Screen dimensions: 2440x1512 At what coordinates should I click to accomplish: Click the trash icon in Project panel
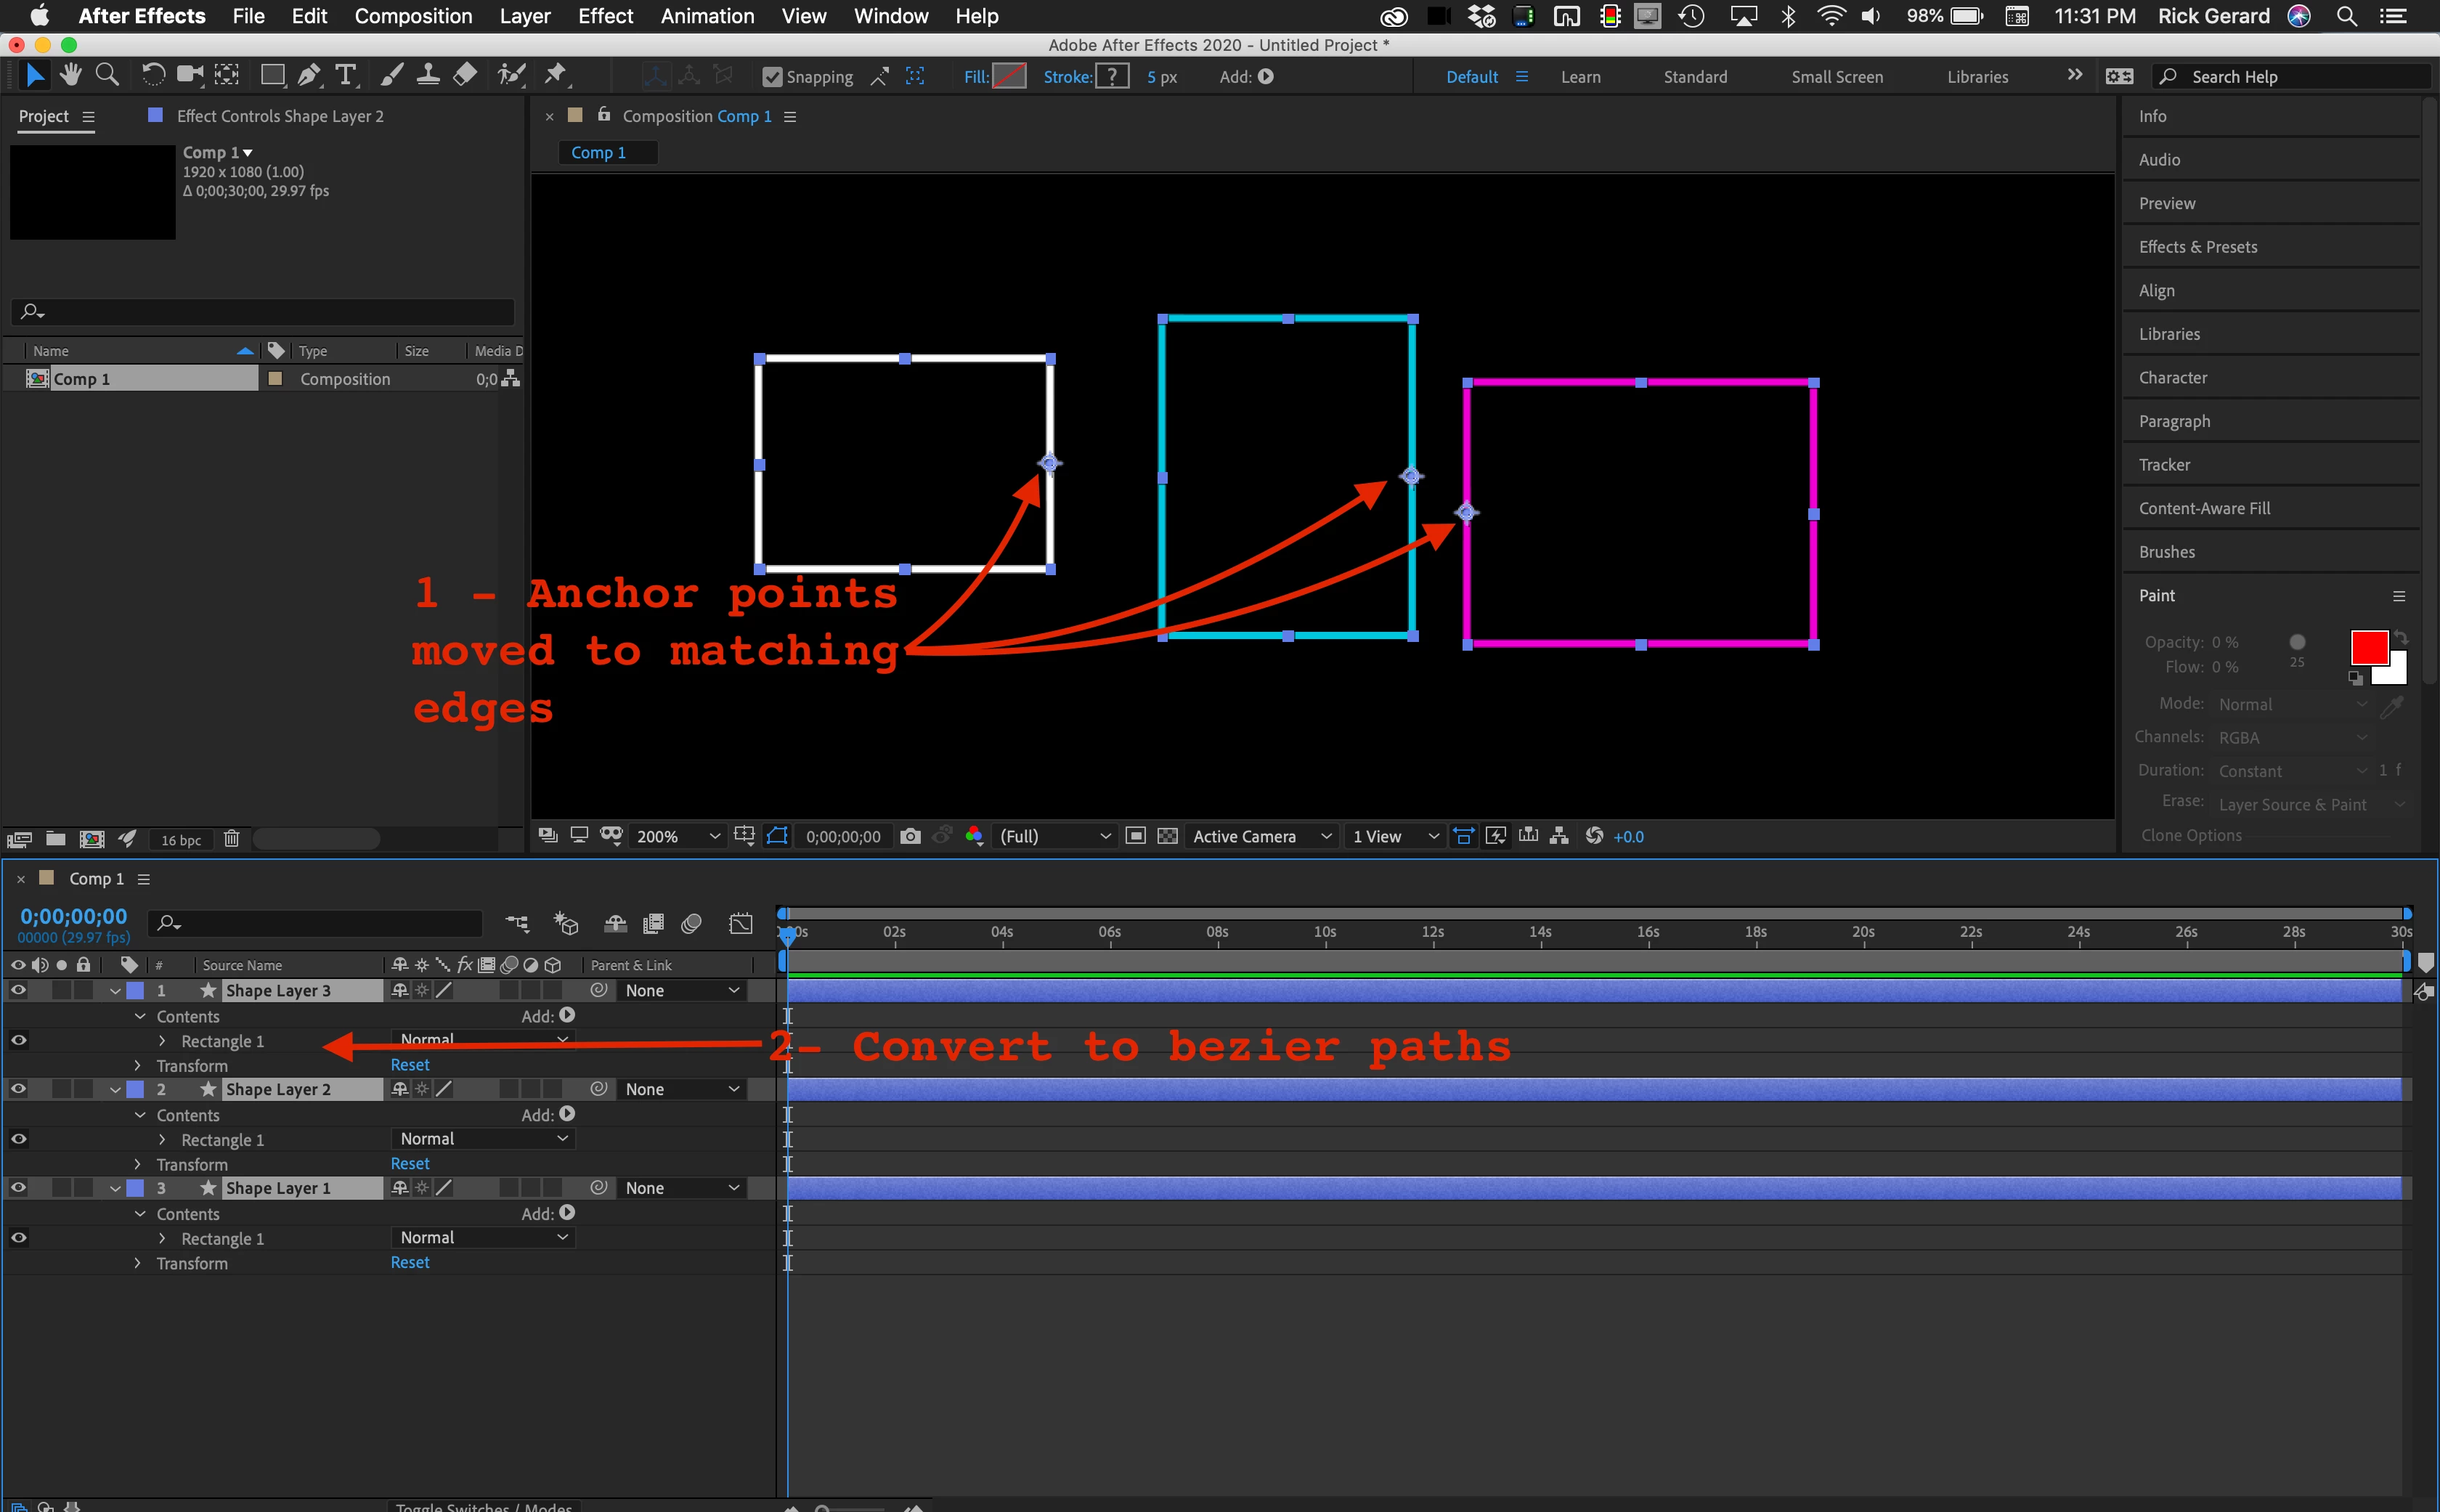(x=231, y=839)
